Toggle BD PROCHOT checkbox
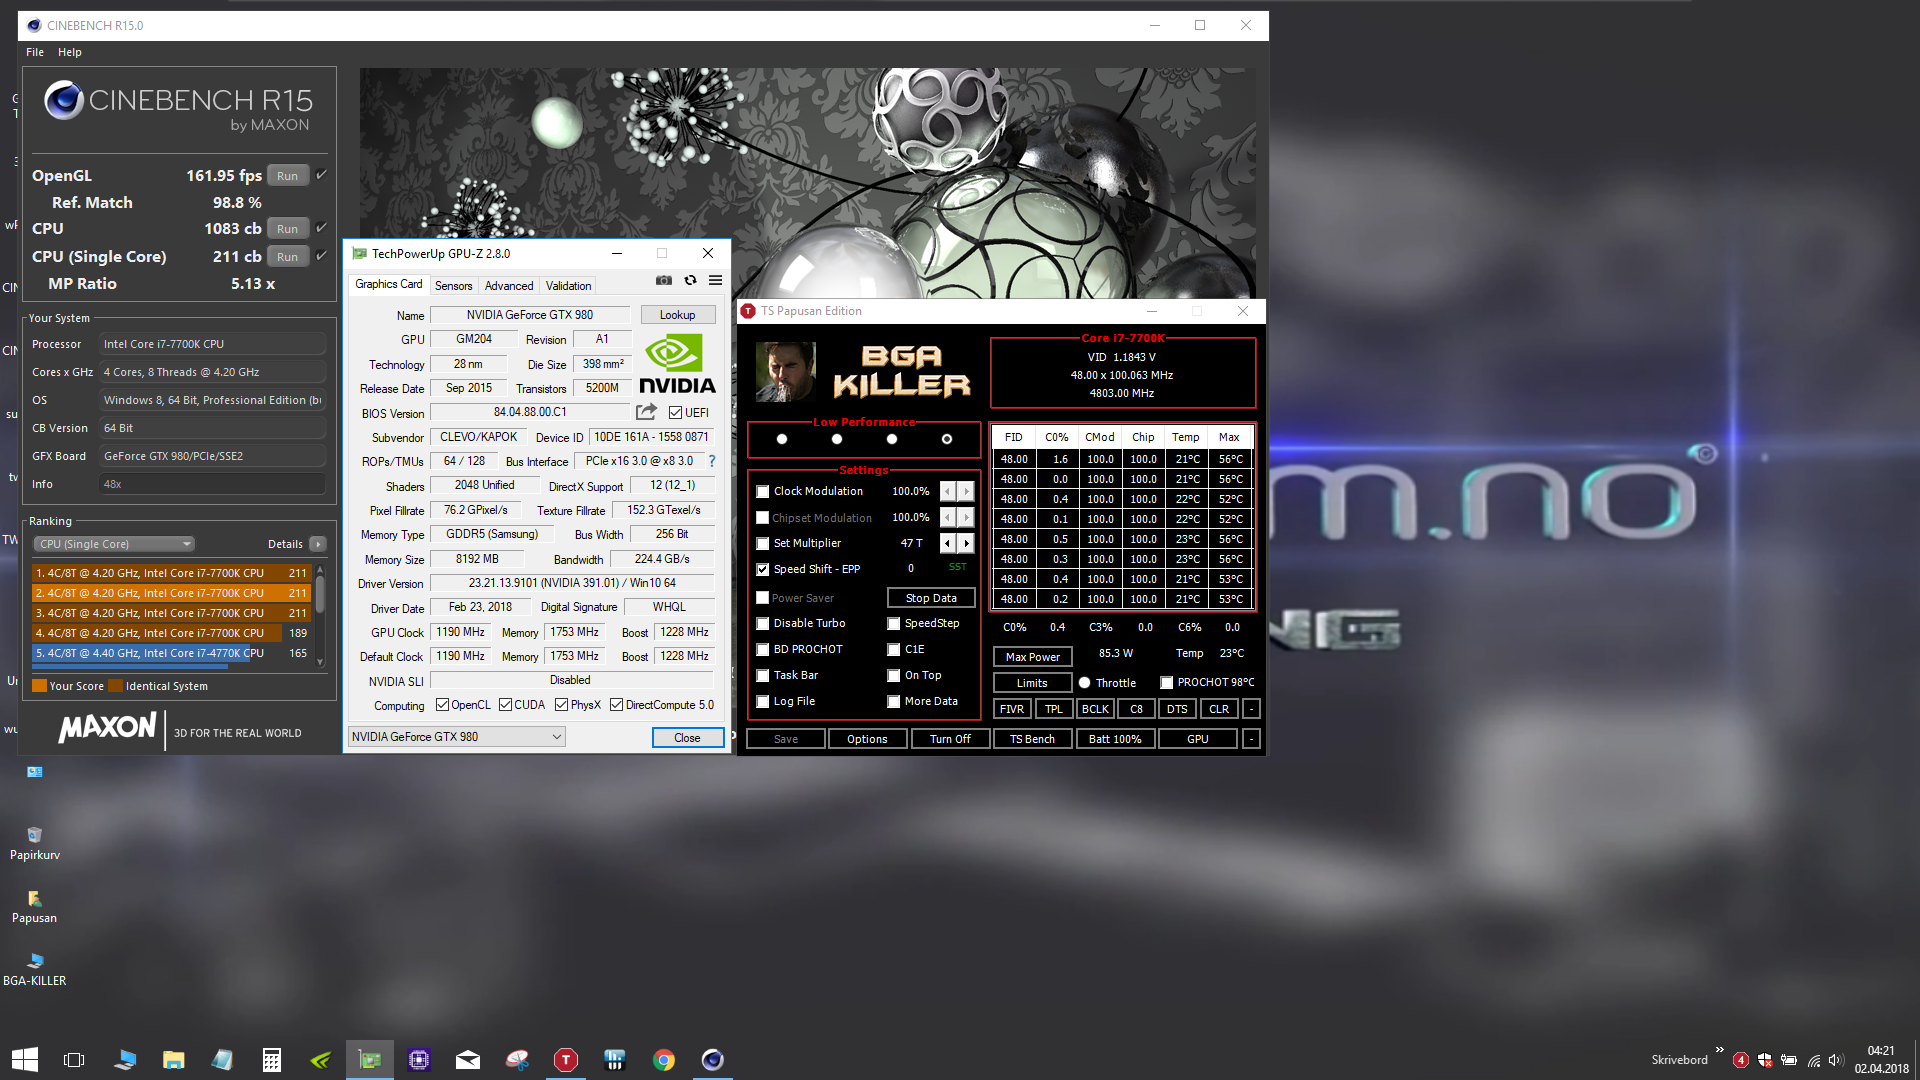 point(763,649)
